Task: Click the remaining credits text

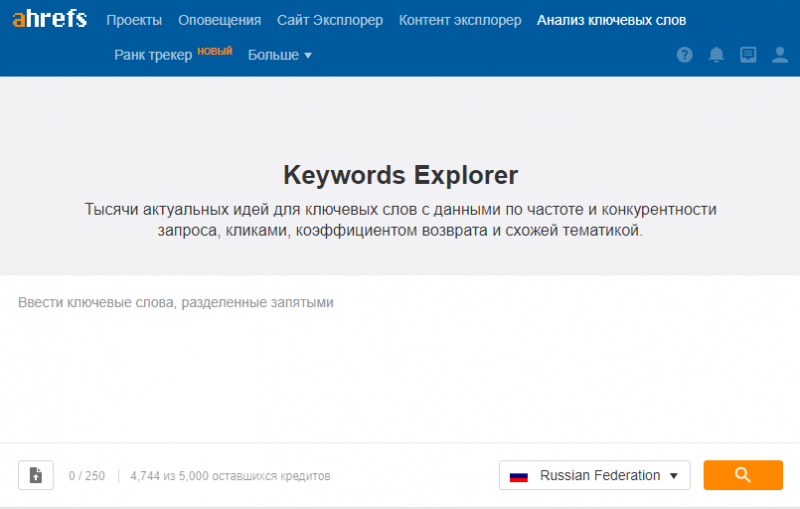Action: [x=230, y=476]
